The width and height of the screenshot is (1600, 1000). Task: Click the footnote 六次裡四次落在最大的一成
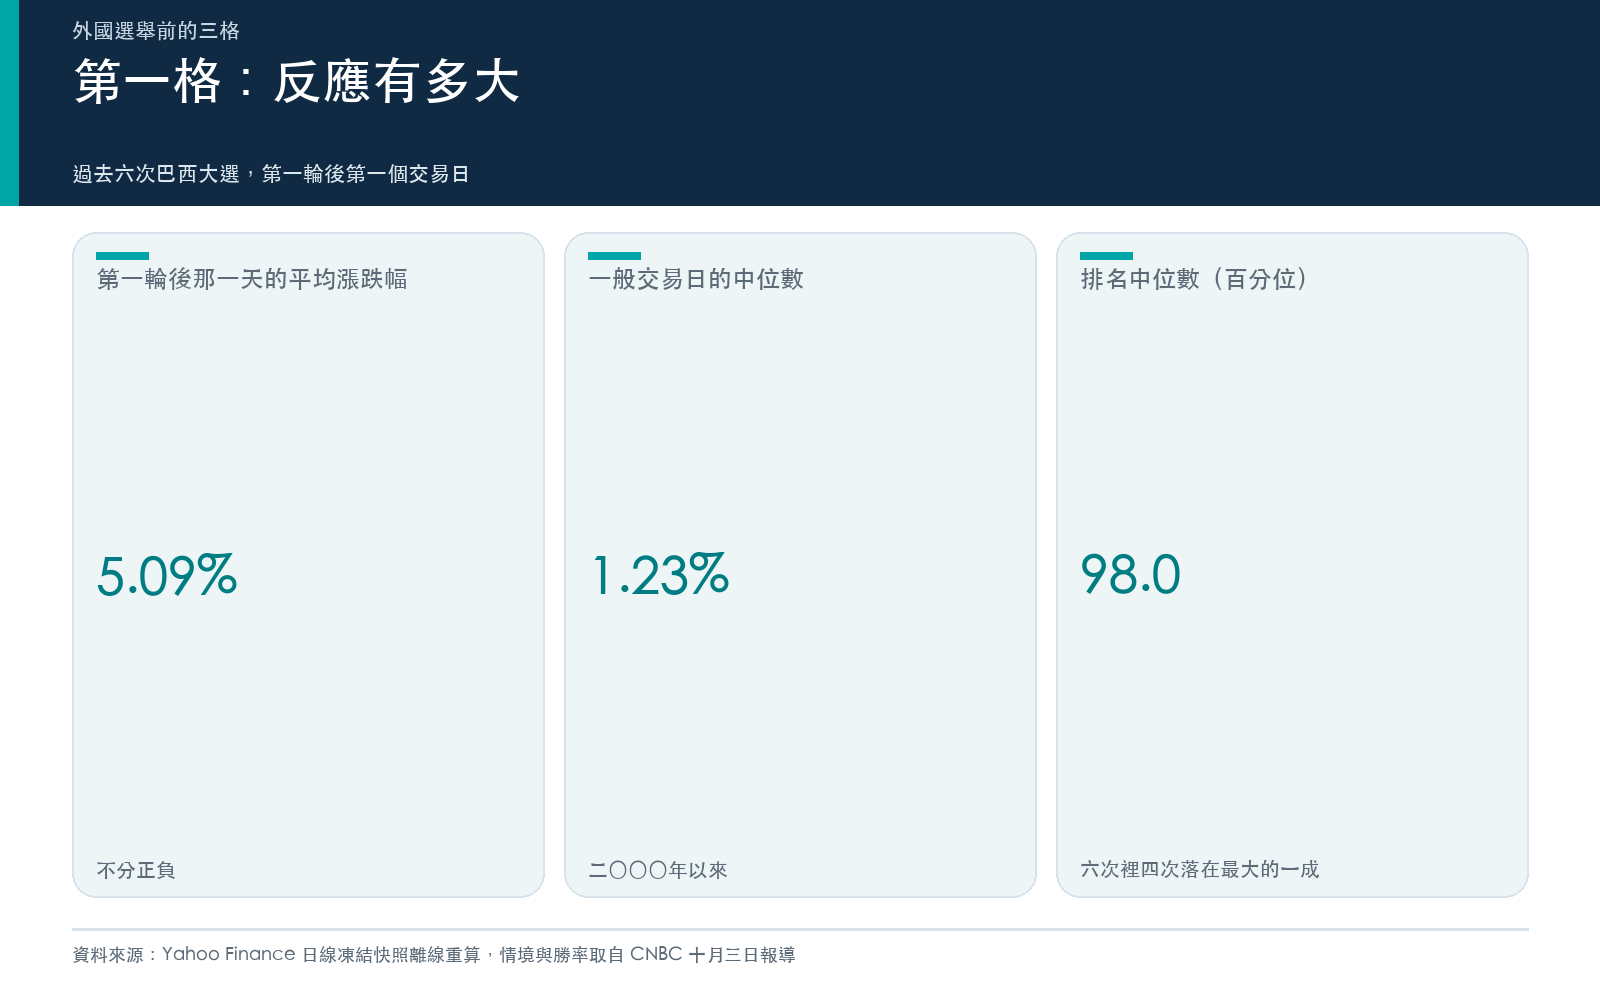(x=1200, y=869)
